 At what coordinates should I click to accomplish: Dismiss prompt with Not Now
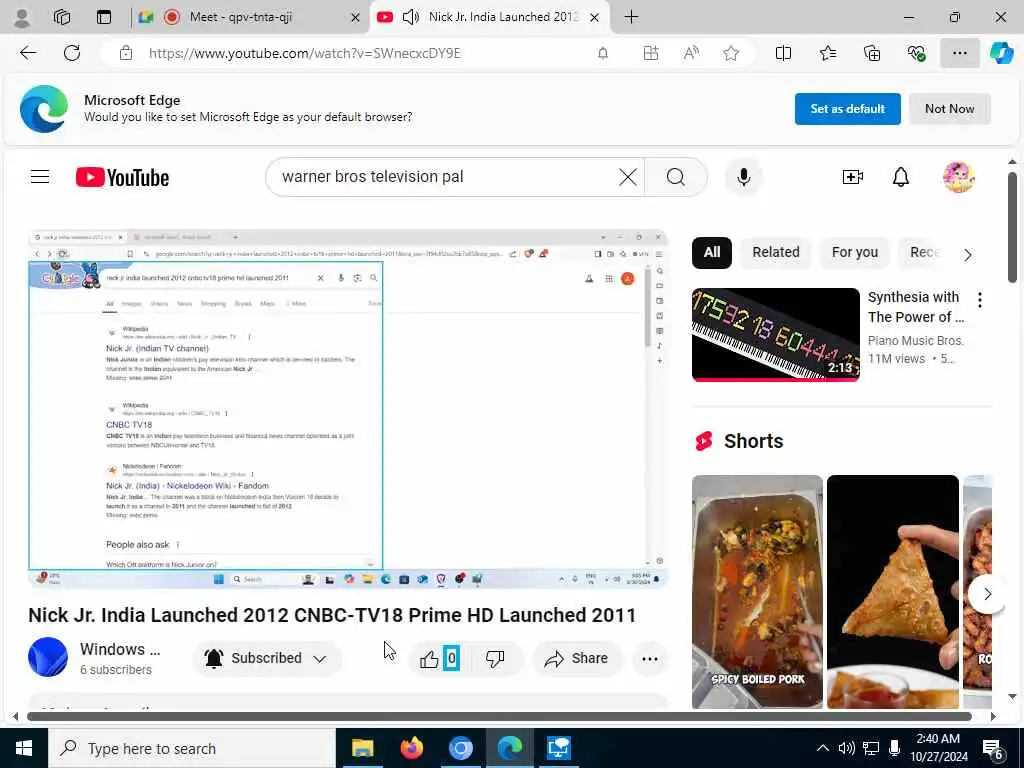tap(950, 109)
